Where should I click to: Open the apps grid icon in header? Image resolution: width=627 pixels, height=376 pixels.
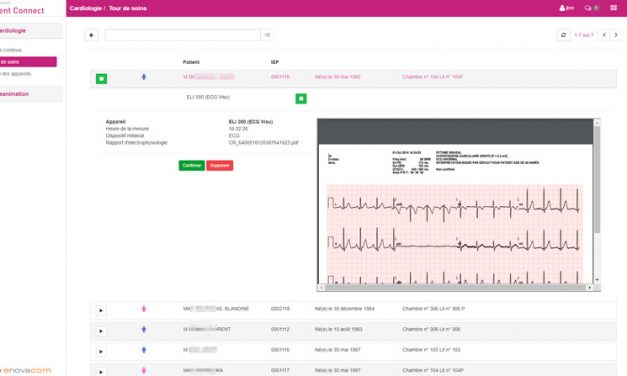coord(613,8)
